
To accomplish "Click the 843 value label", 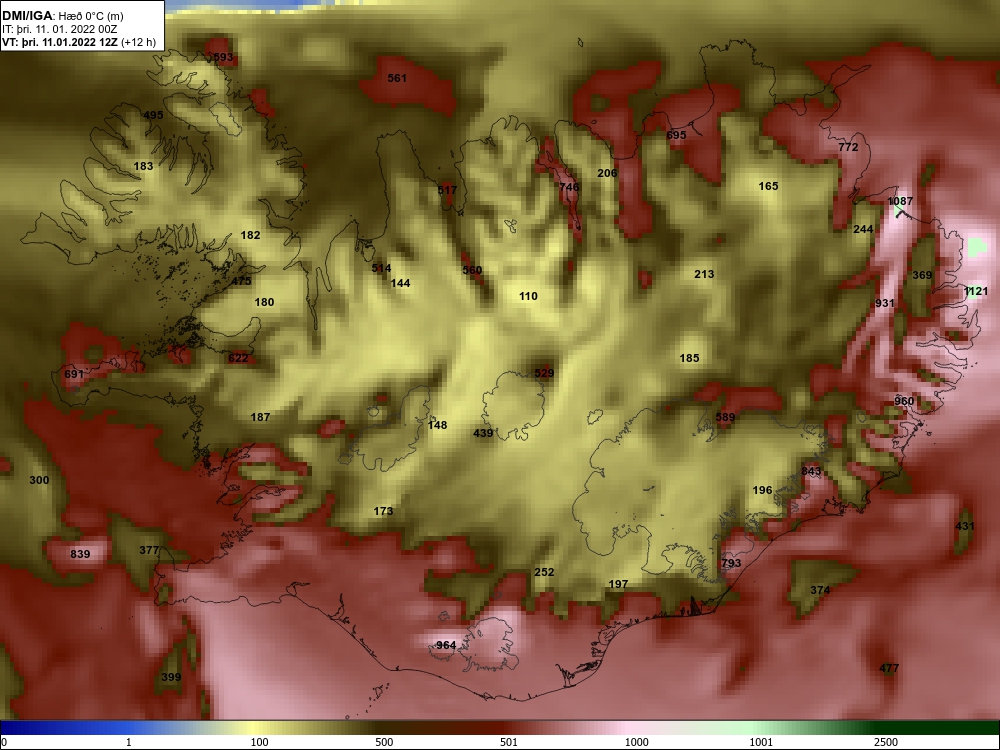I will pos(811,471).
